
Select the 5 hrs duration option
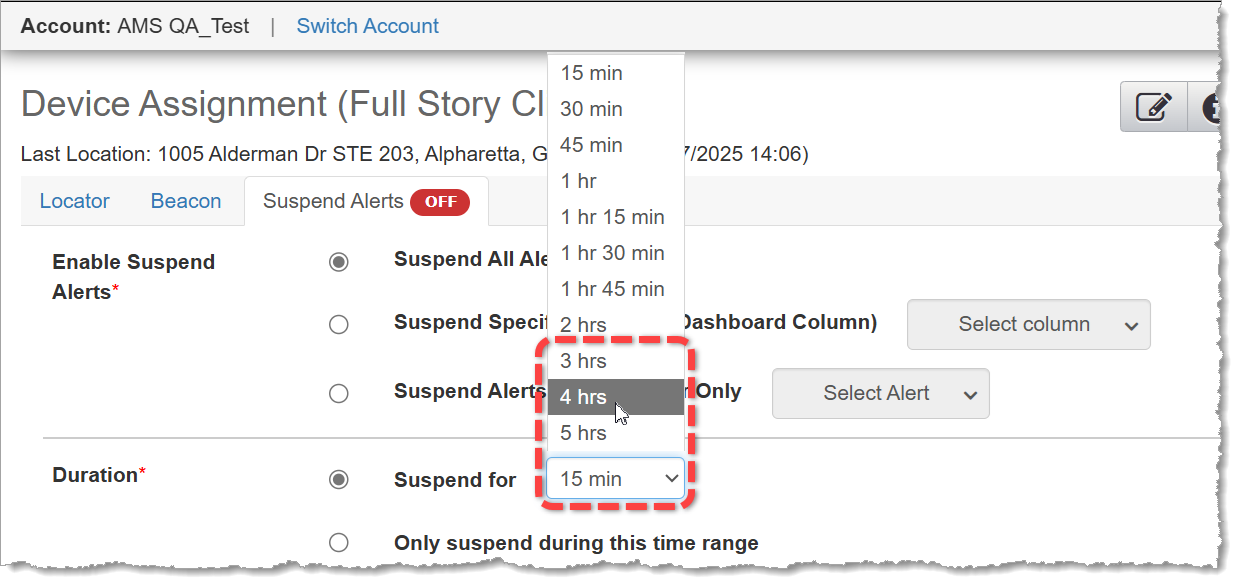click(x=615, y=433)
